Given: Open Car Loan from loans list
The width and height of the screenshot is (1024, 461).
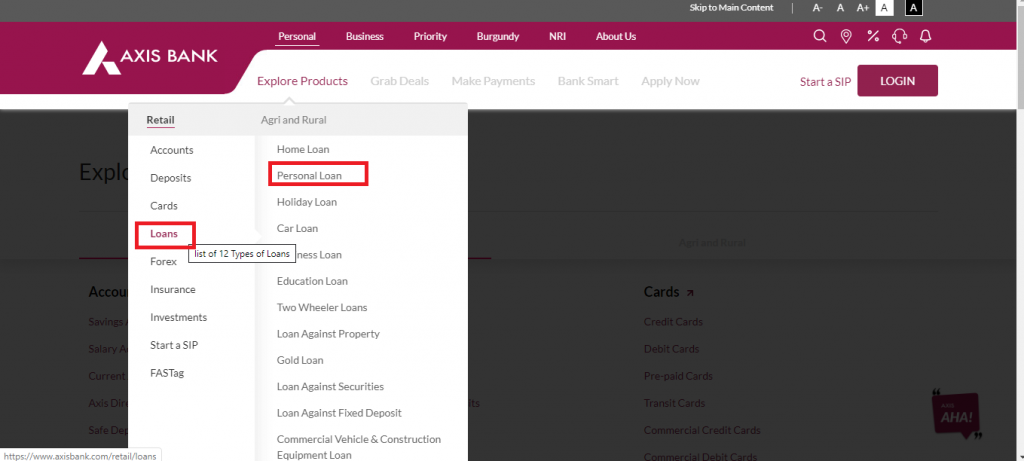Looking at the screenshot, I should 297,229.
